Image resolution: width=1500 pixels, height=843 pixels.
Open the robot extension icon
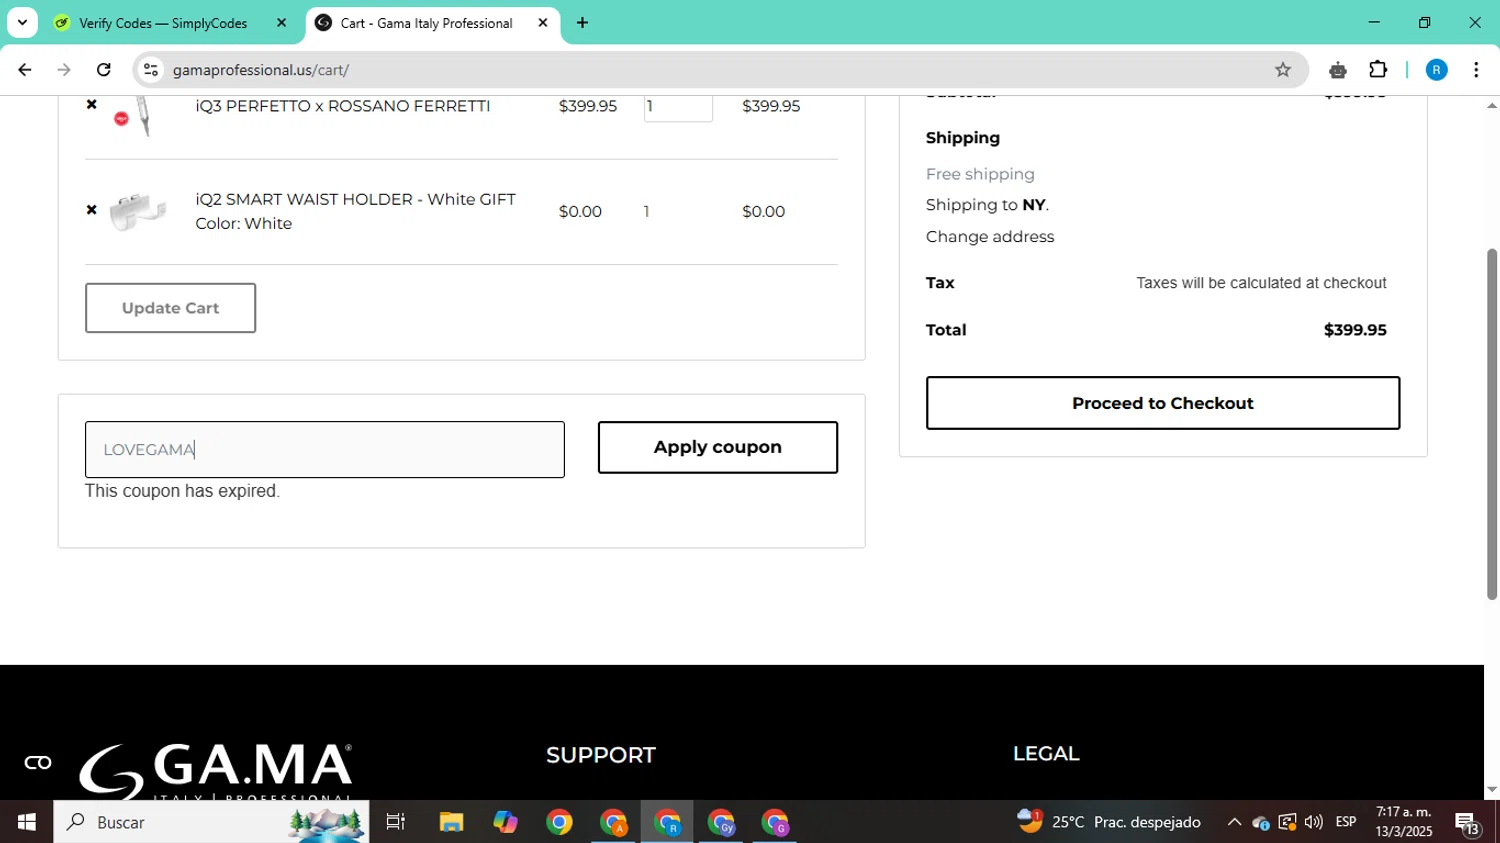click(1338, 70)
